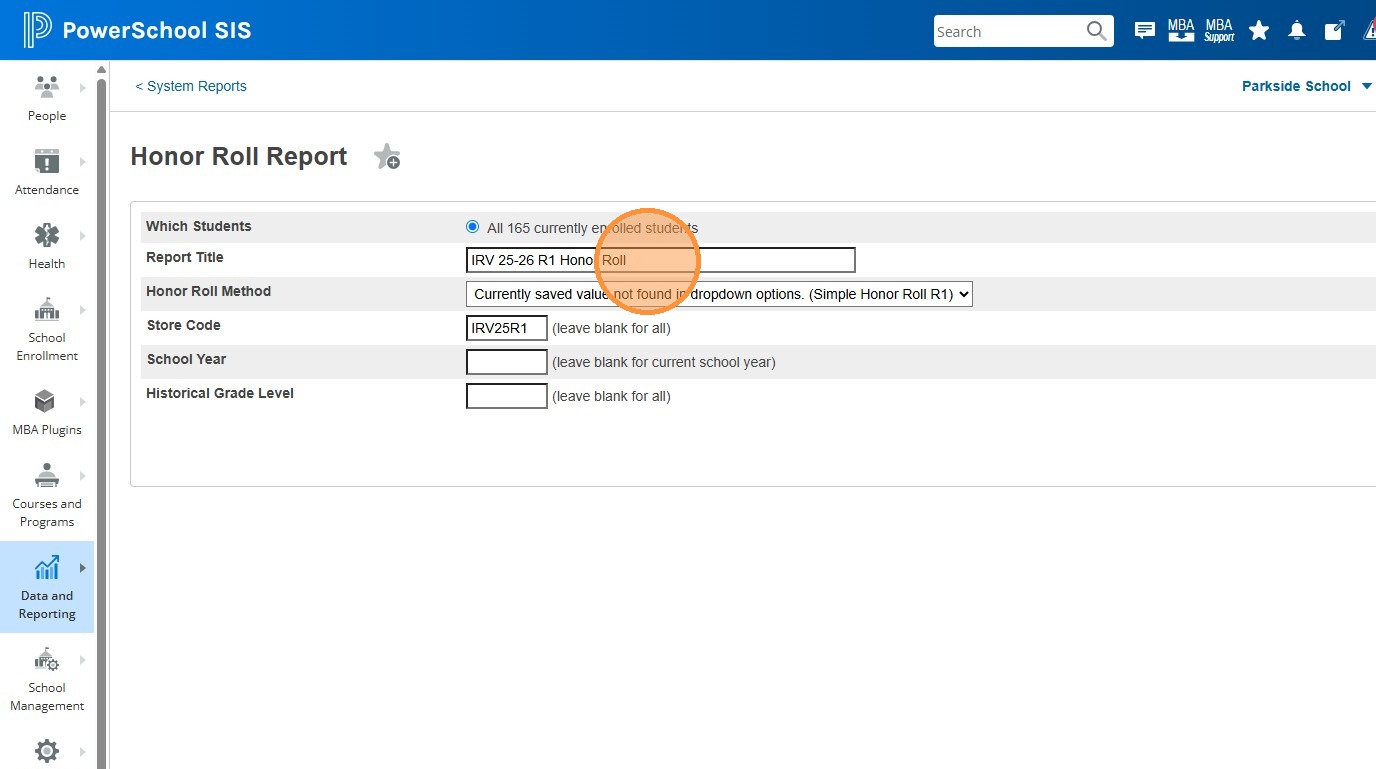Click the School Year label
The image size is (1376, 769).
[186, 359]
